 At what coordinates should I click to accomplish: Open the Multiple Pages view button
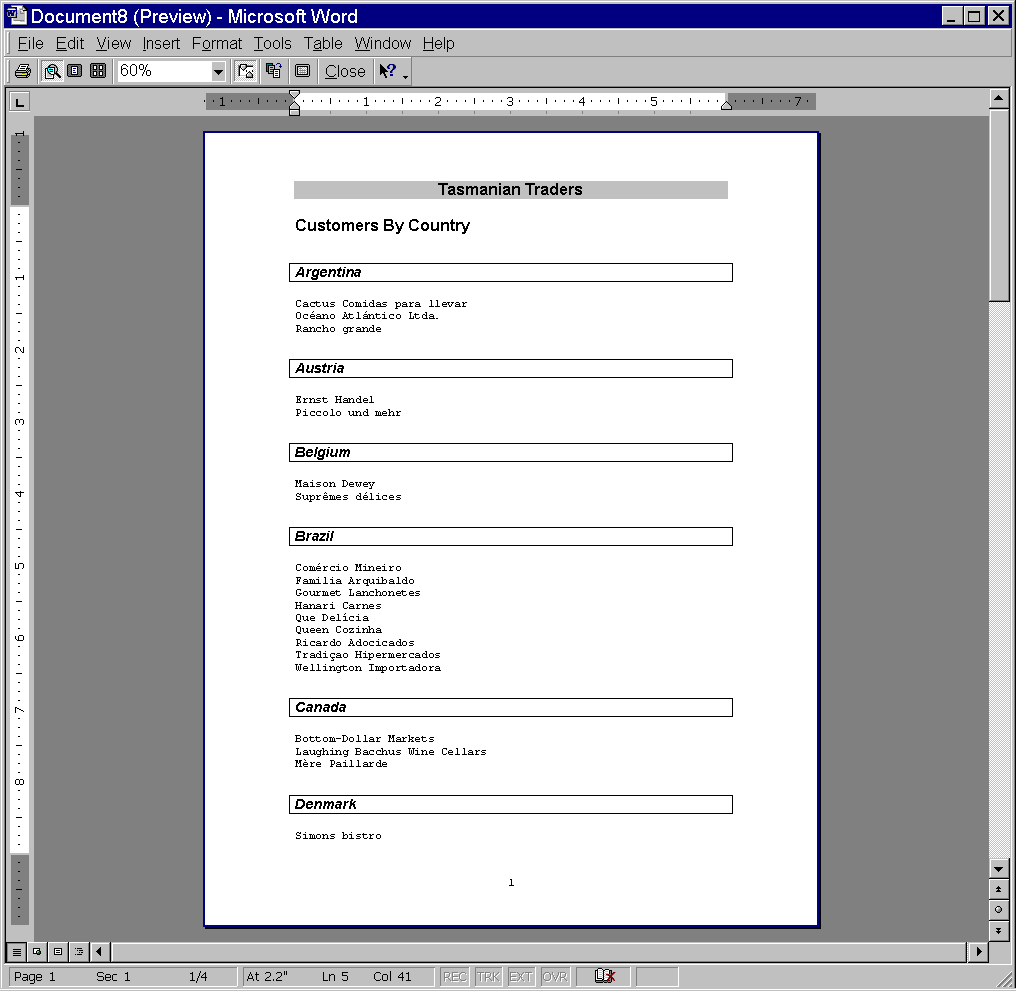(98, 71)
